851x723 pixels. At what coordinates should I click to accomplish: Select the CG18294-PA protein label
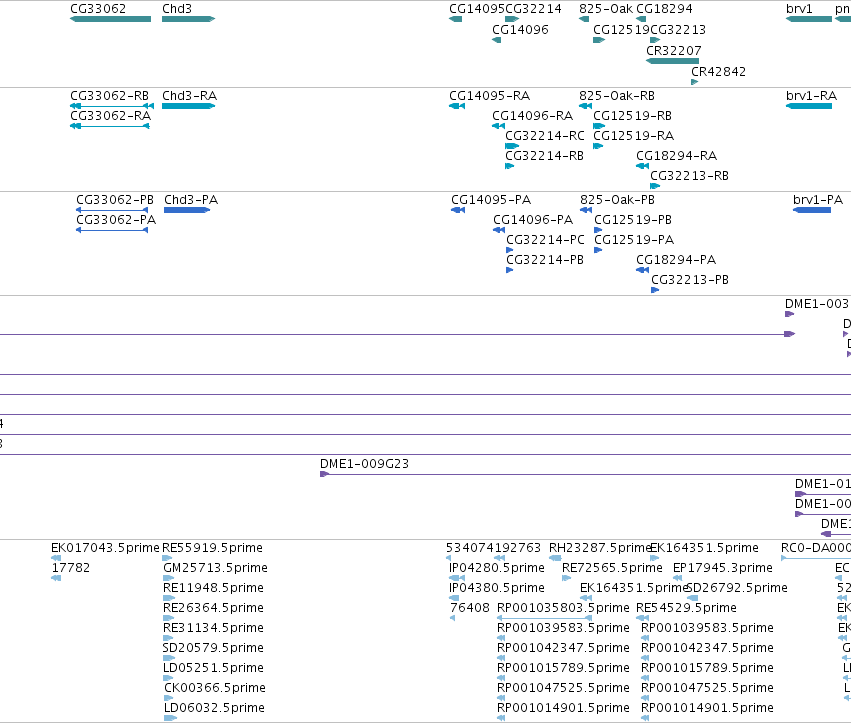(676, 260)
